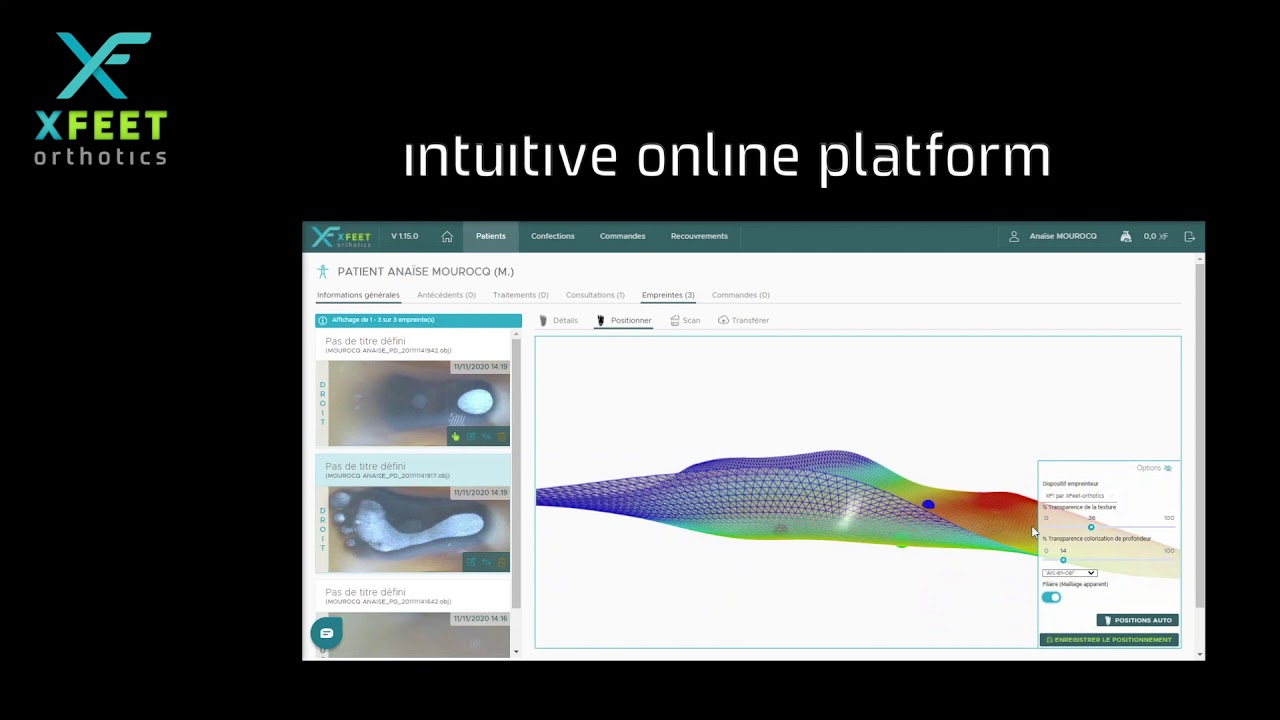Click swap icon on first footprint
Viewport: 1280px width, 720px height.
tap(487, 437)
